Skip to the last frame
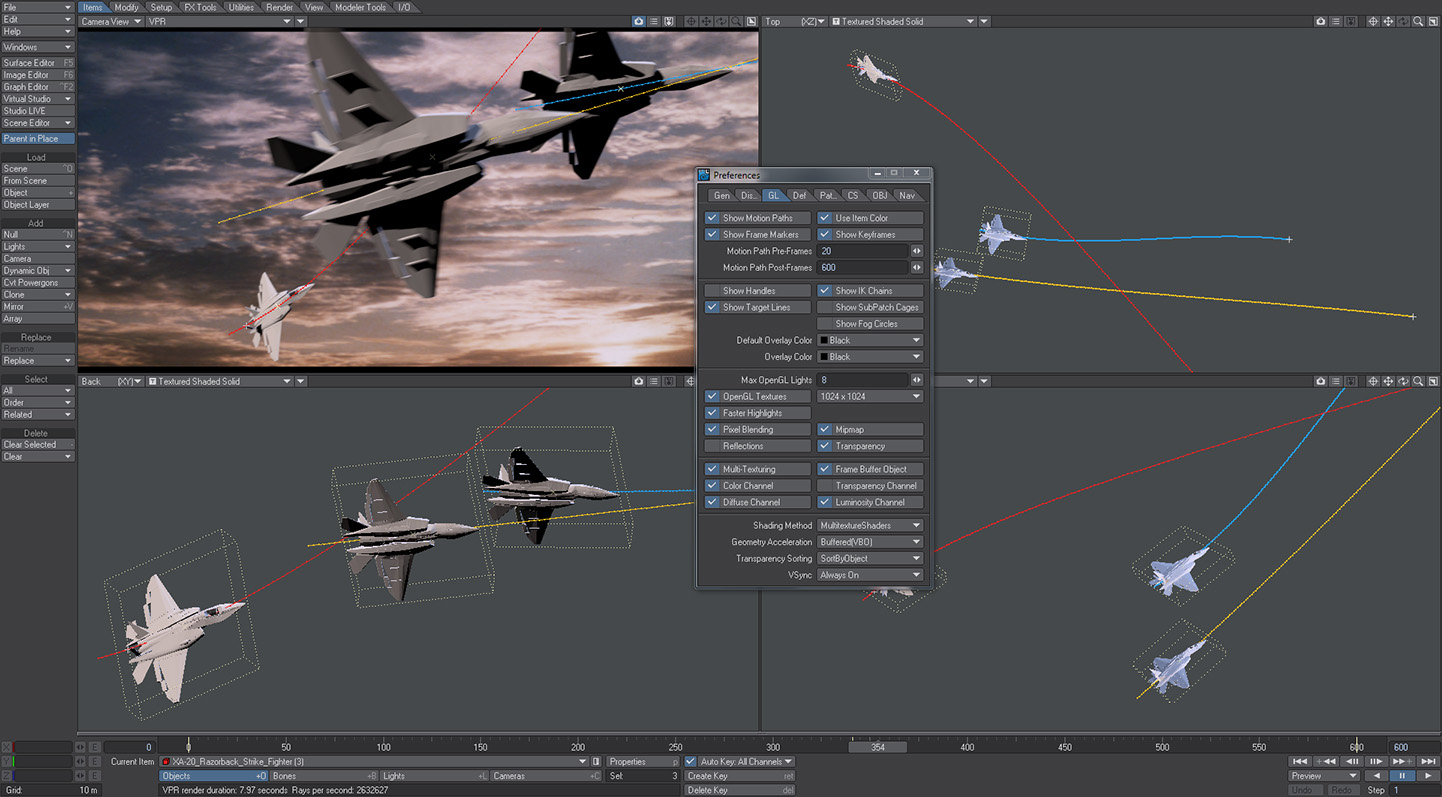 pos(1428,762)
